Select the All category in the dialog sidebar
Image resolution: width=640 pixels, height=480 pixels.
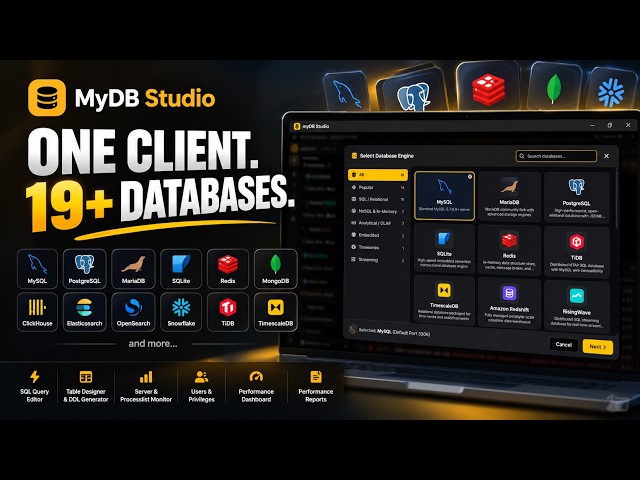[x=378, y=175]
